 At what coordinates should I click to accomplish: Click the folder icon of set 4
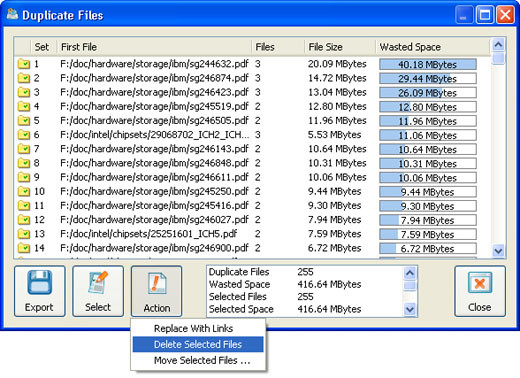24,106
